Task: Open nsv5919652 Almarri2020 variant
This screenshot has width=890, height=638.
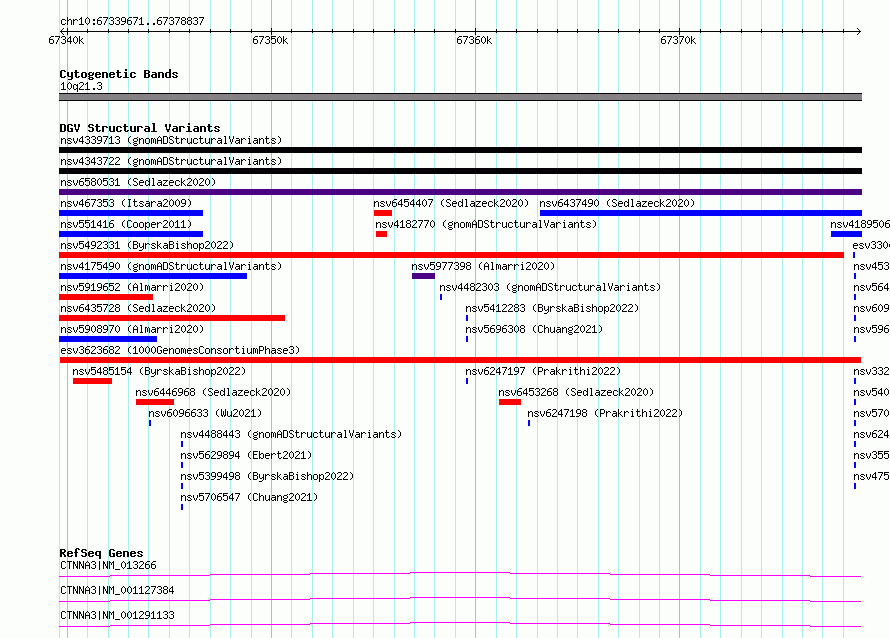Action: pos(132,287)
